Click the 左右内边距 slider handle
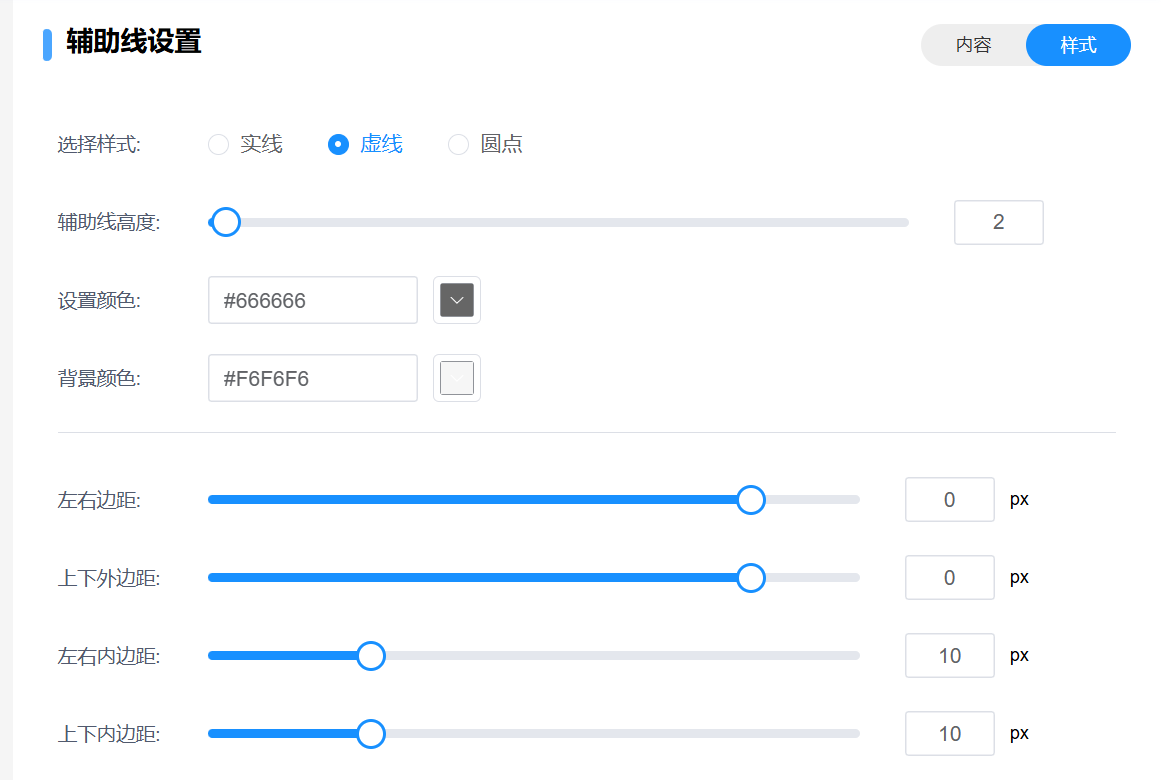Screen dimensions: 1161x780 tap(371, 656)
